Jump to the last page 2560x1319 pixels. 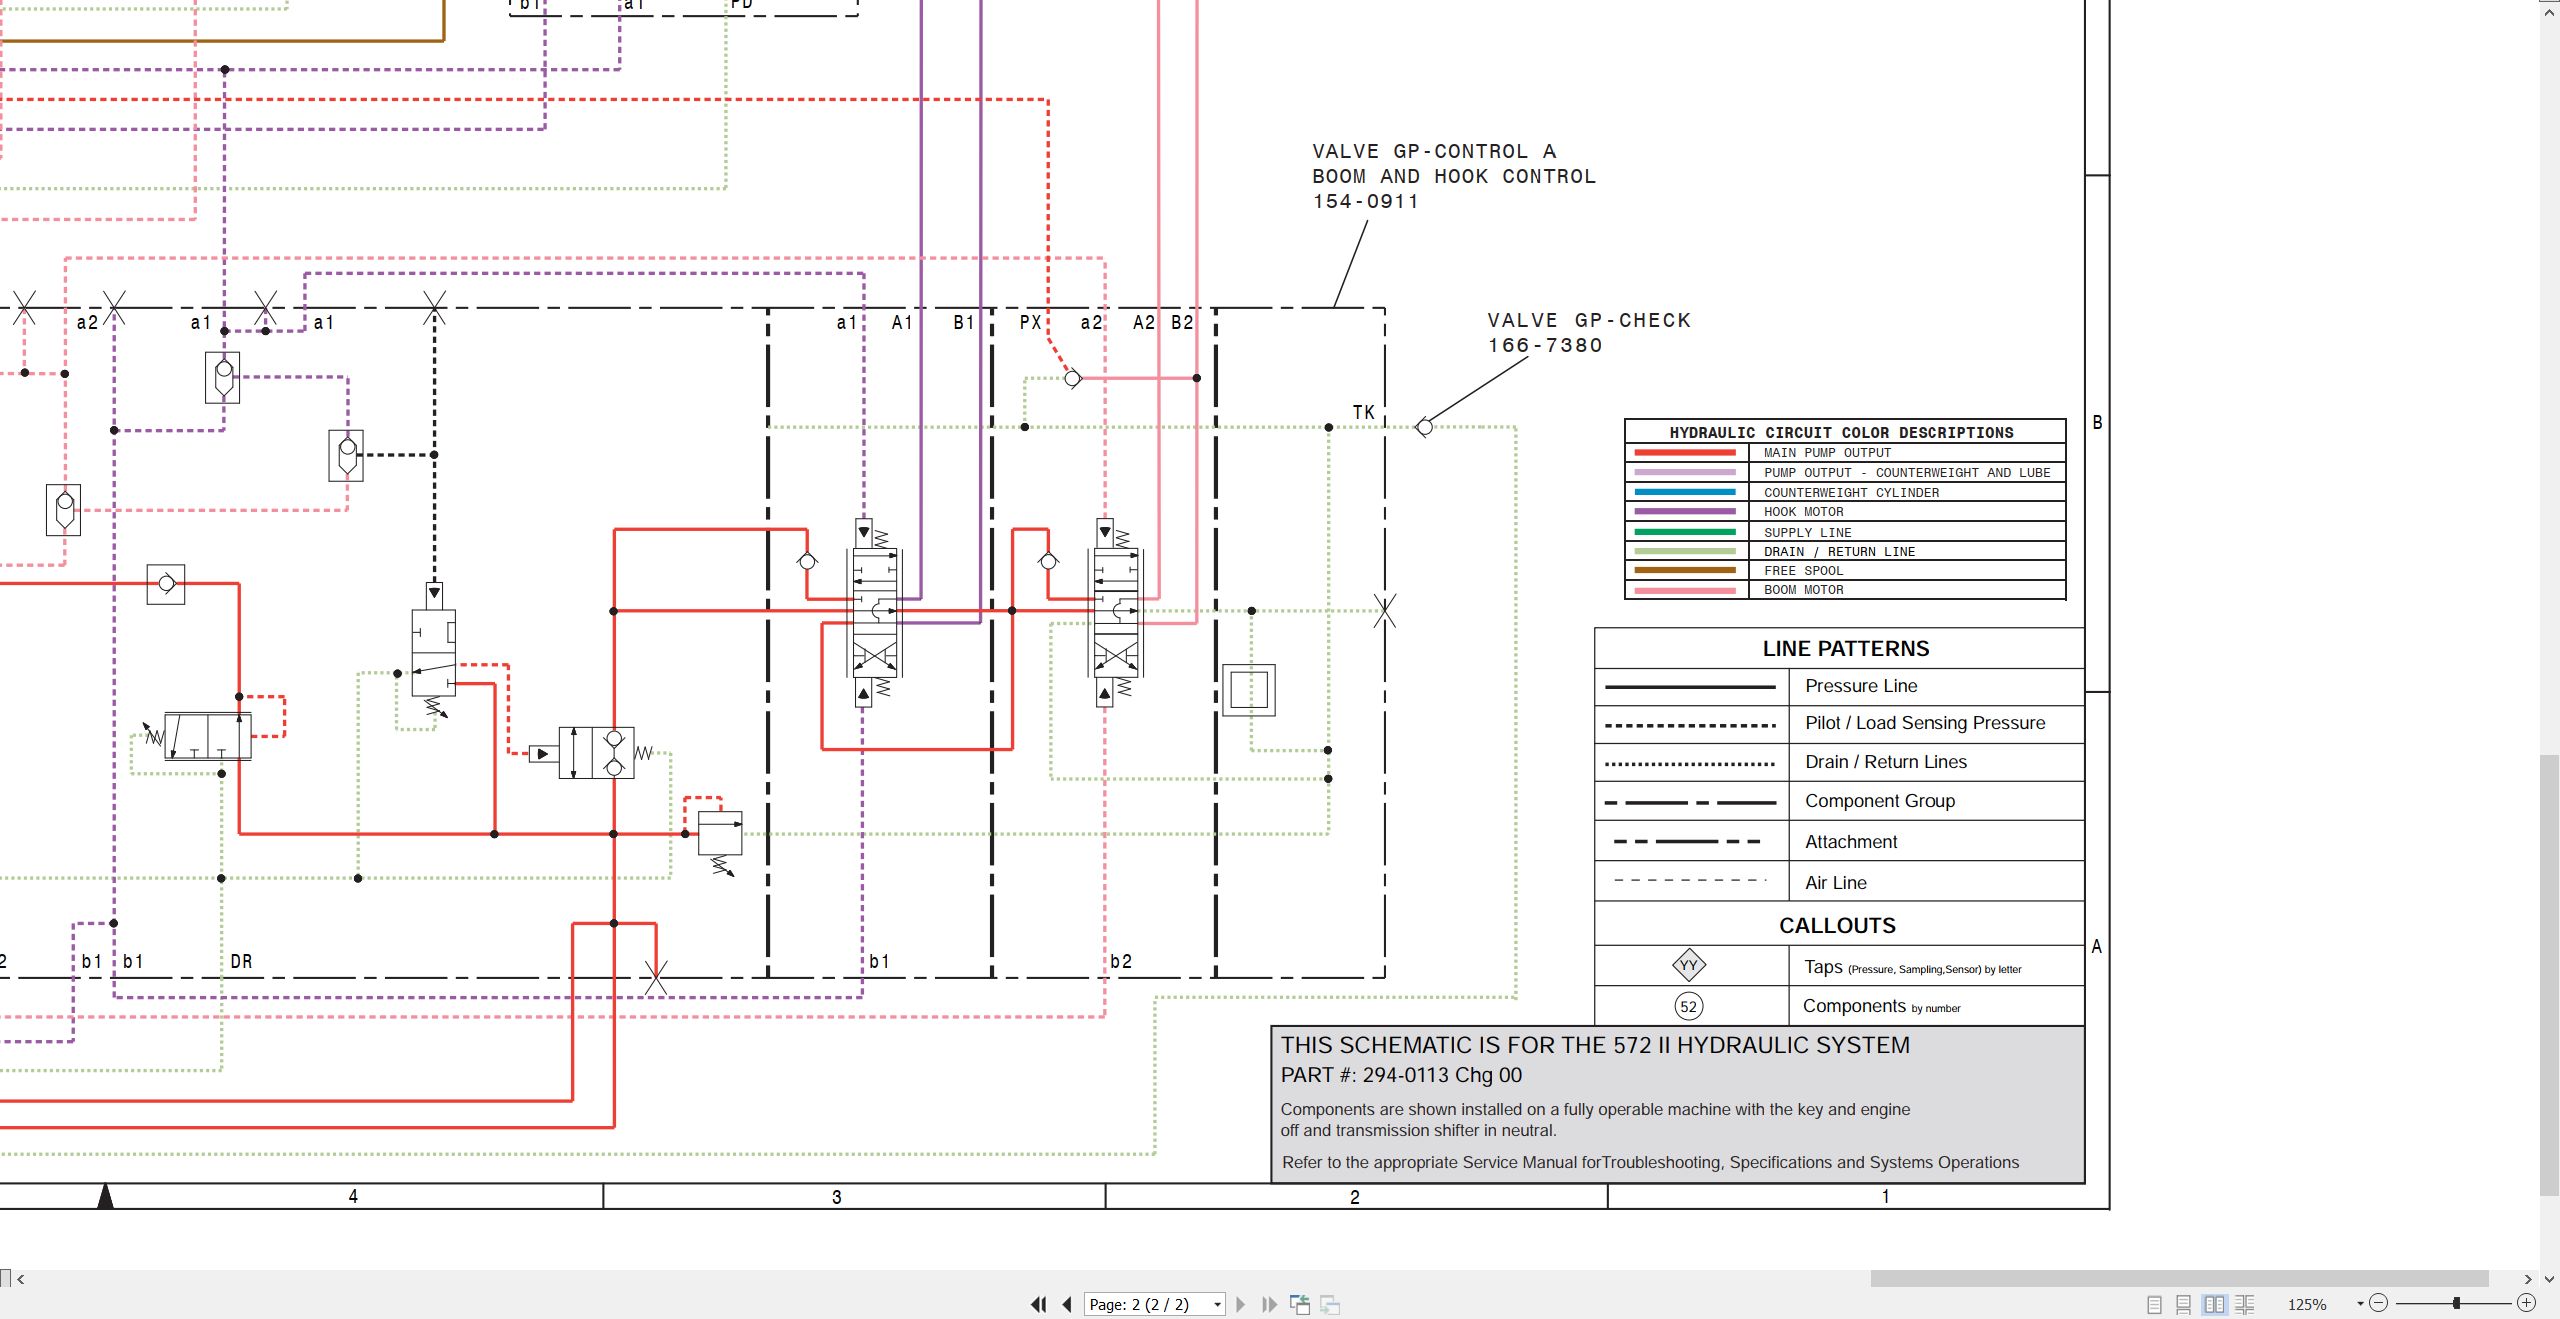pyautogui.click(x=1269, y=1304)
